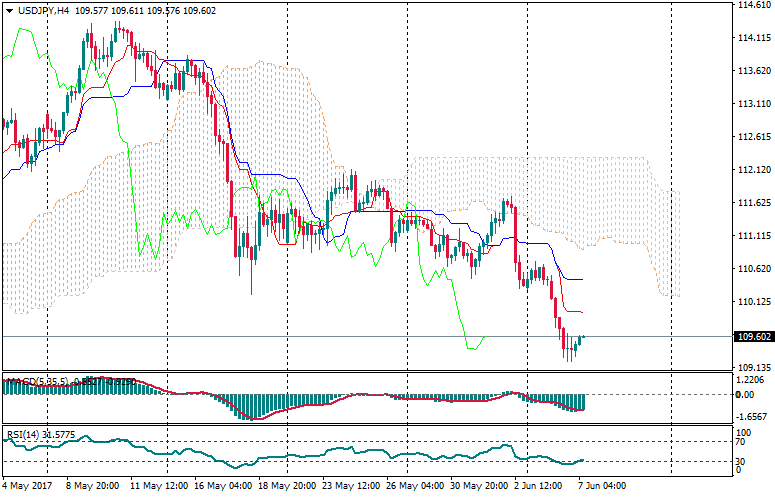Image resolution: width=775 pixels, height=497 pixels.
Task: Click the RSI(14) indicator label
Action: pyautogui.click(x=22, y=434)
